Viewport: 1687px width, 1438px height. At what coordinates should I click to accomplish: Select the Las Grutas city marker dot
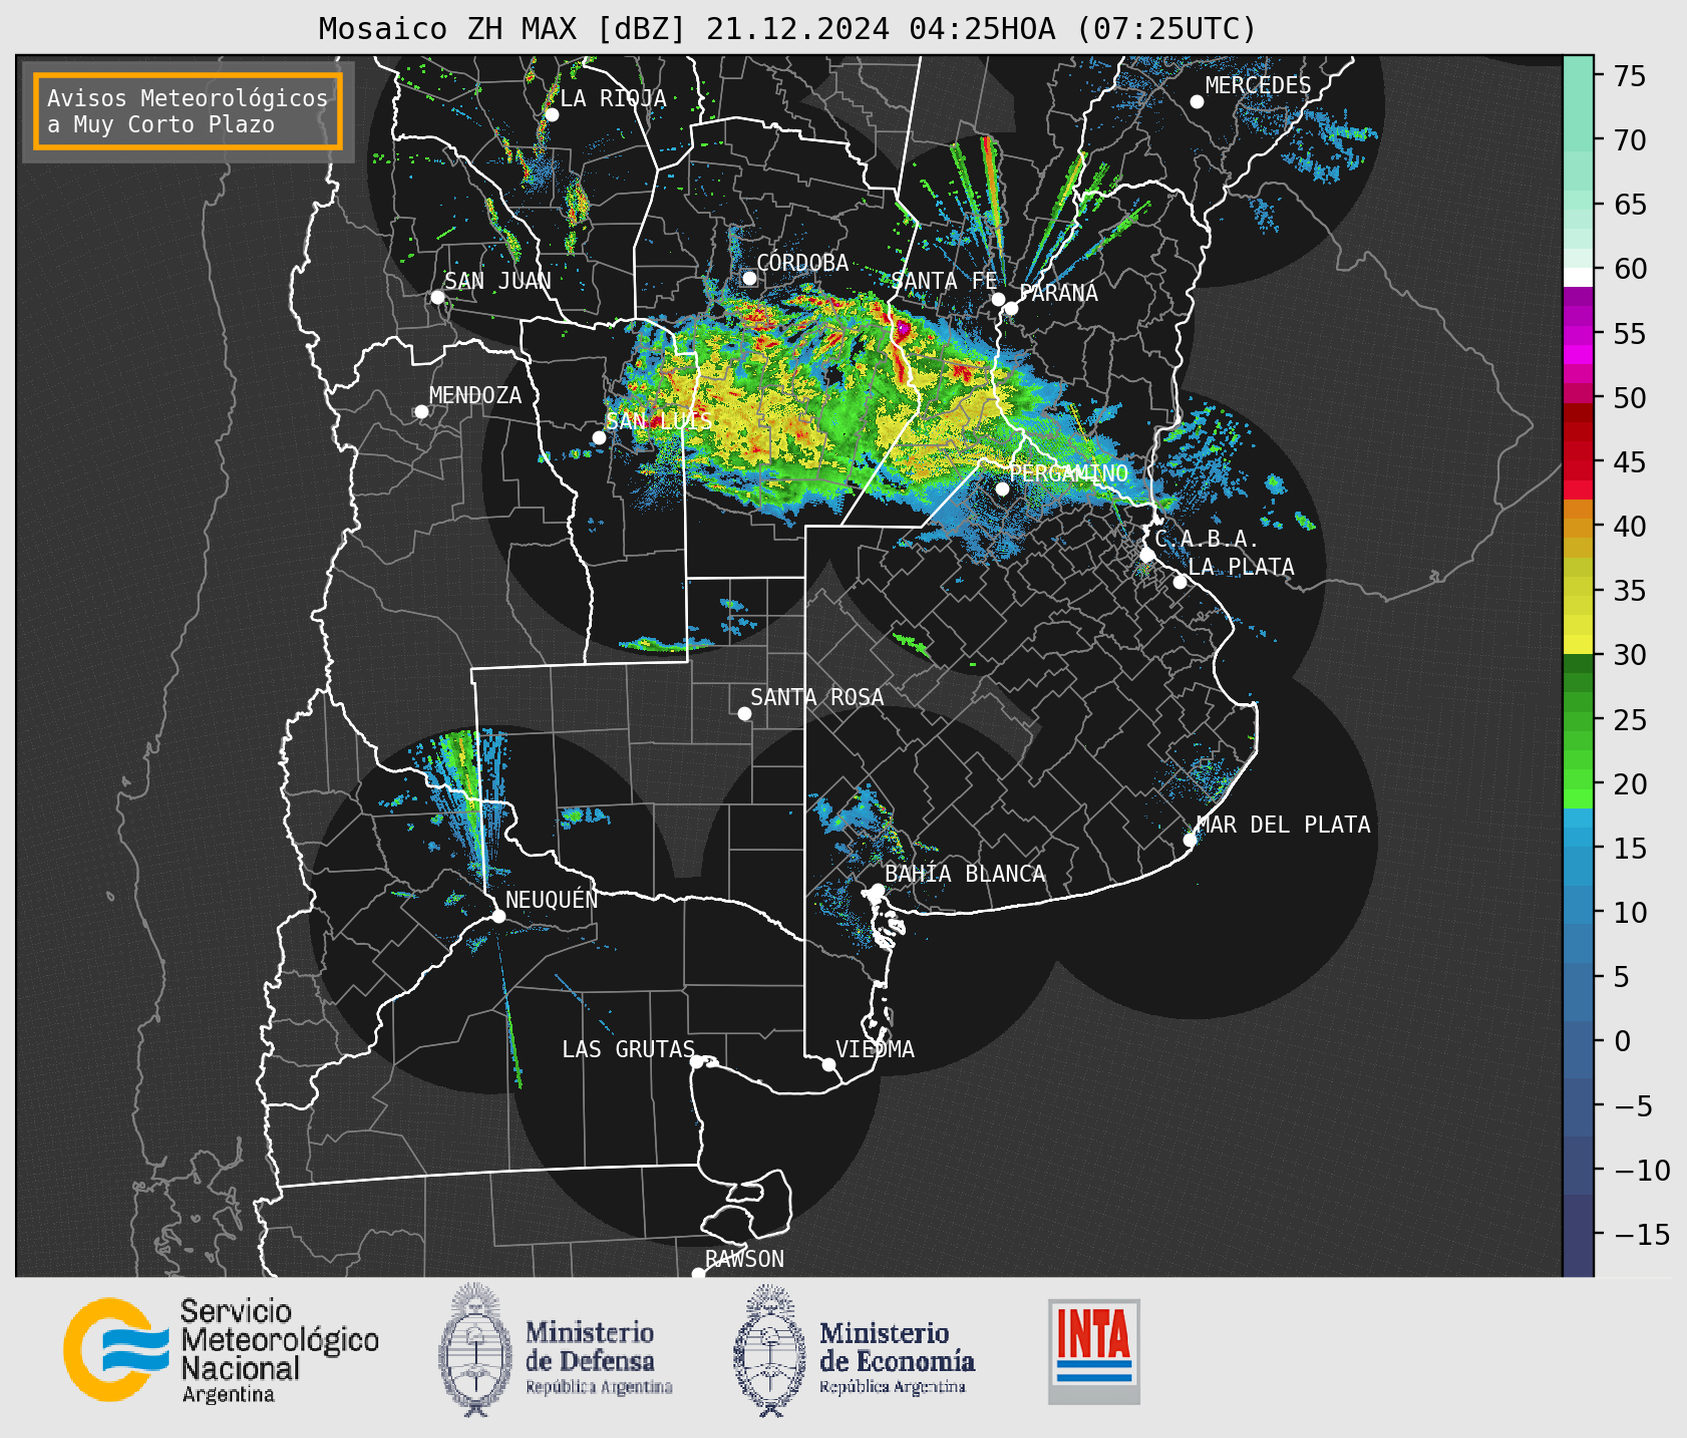697,1062
